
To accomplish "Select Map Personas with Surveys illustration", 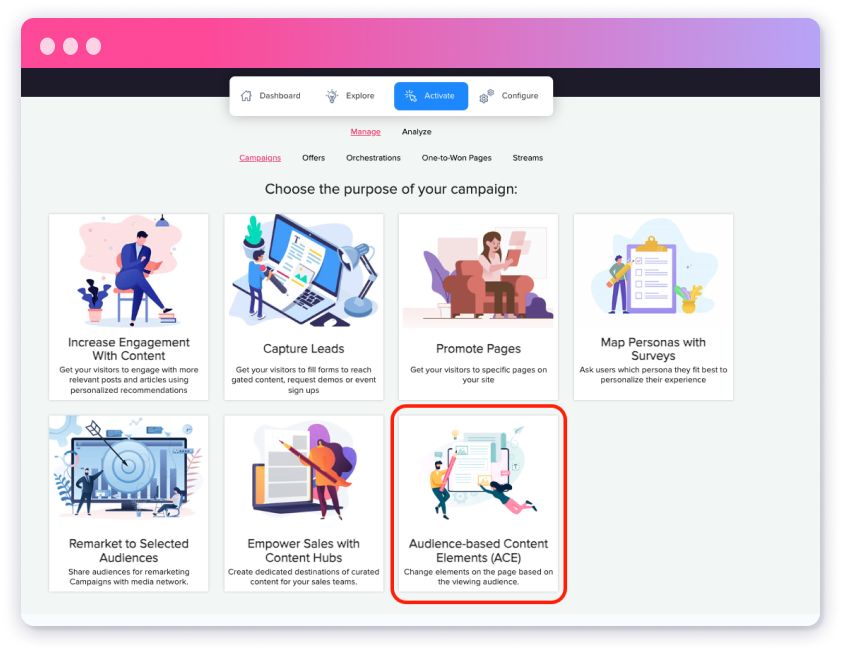I will coord(653,268).
